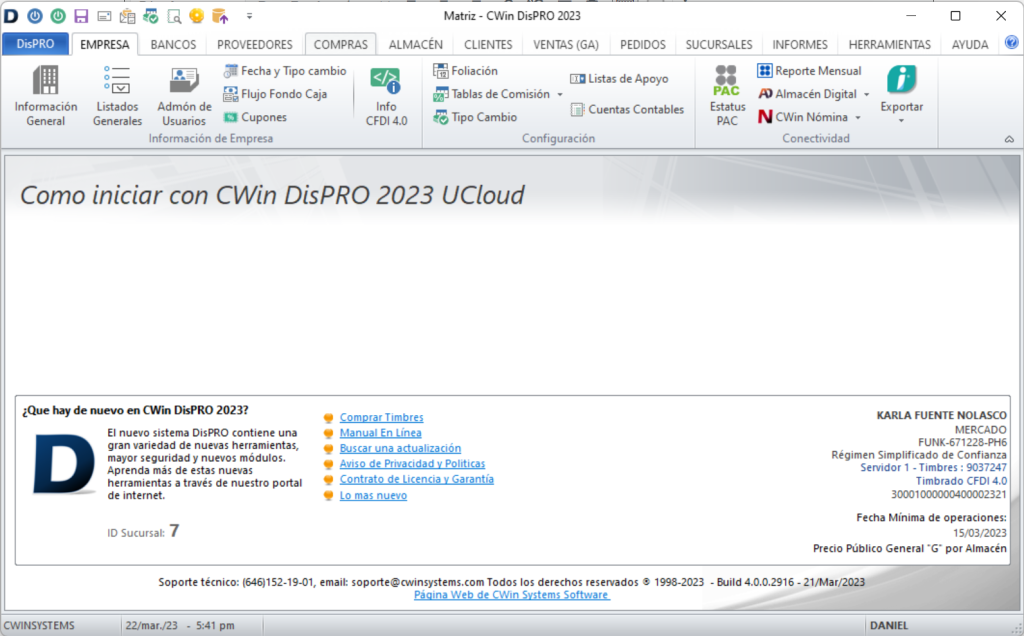Open the Cuentas Contables configuration
This screenshot has width=1024, height=636.
point(626,110)
